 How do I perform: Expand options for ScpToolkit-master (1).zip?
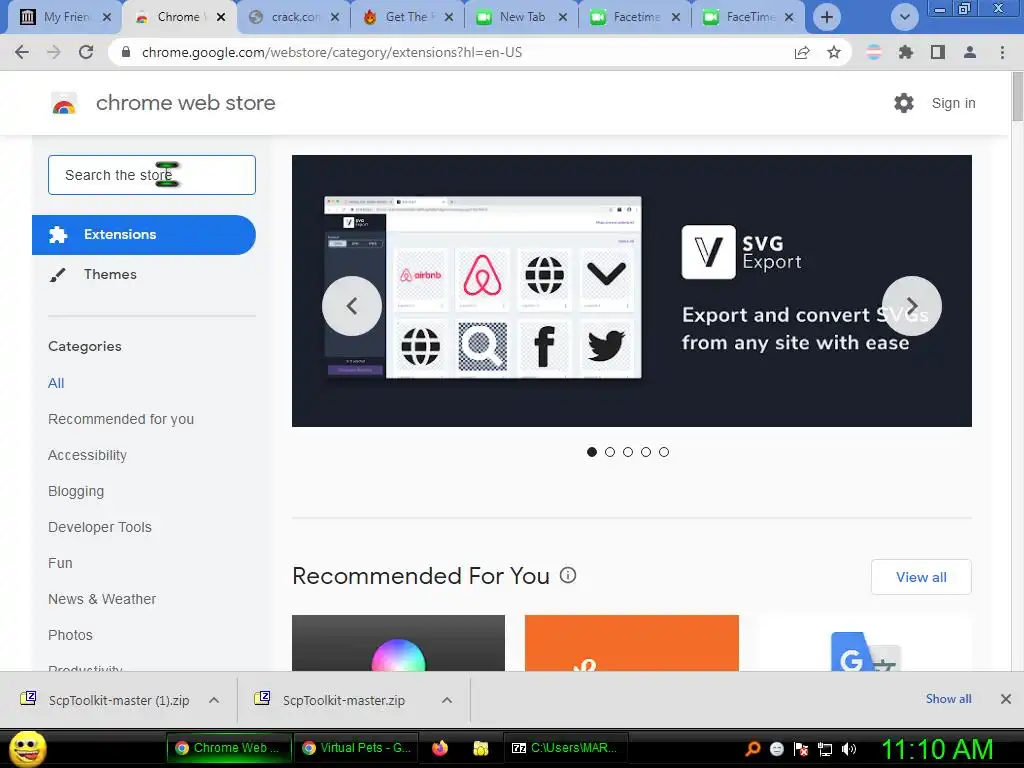214,700
